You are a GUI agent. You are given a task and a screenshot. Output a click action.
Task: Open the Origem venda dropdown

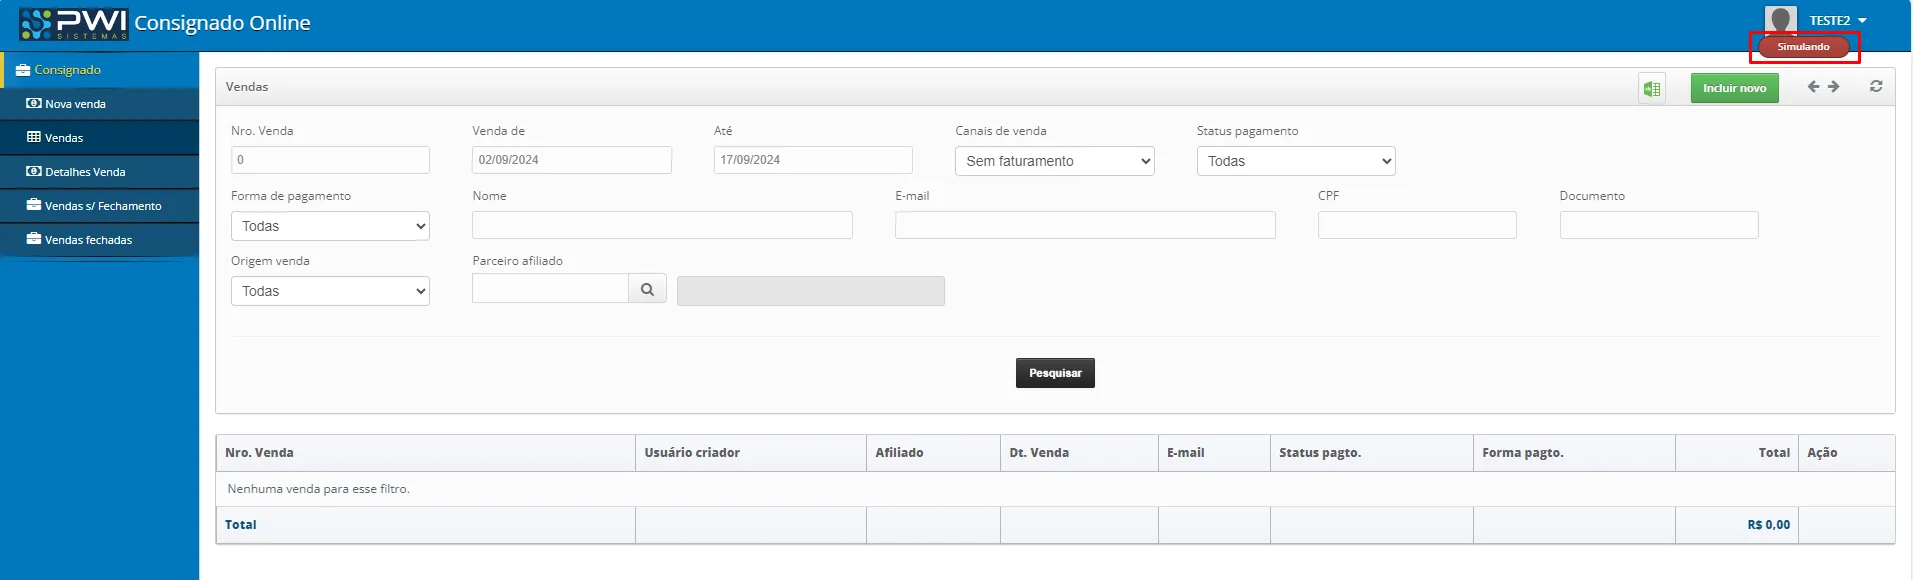[330, 291]
